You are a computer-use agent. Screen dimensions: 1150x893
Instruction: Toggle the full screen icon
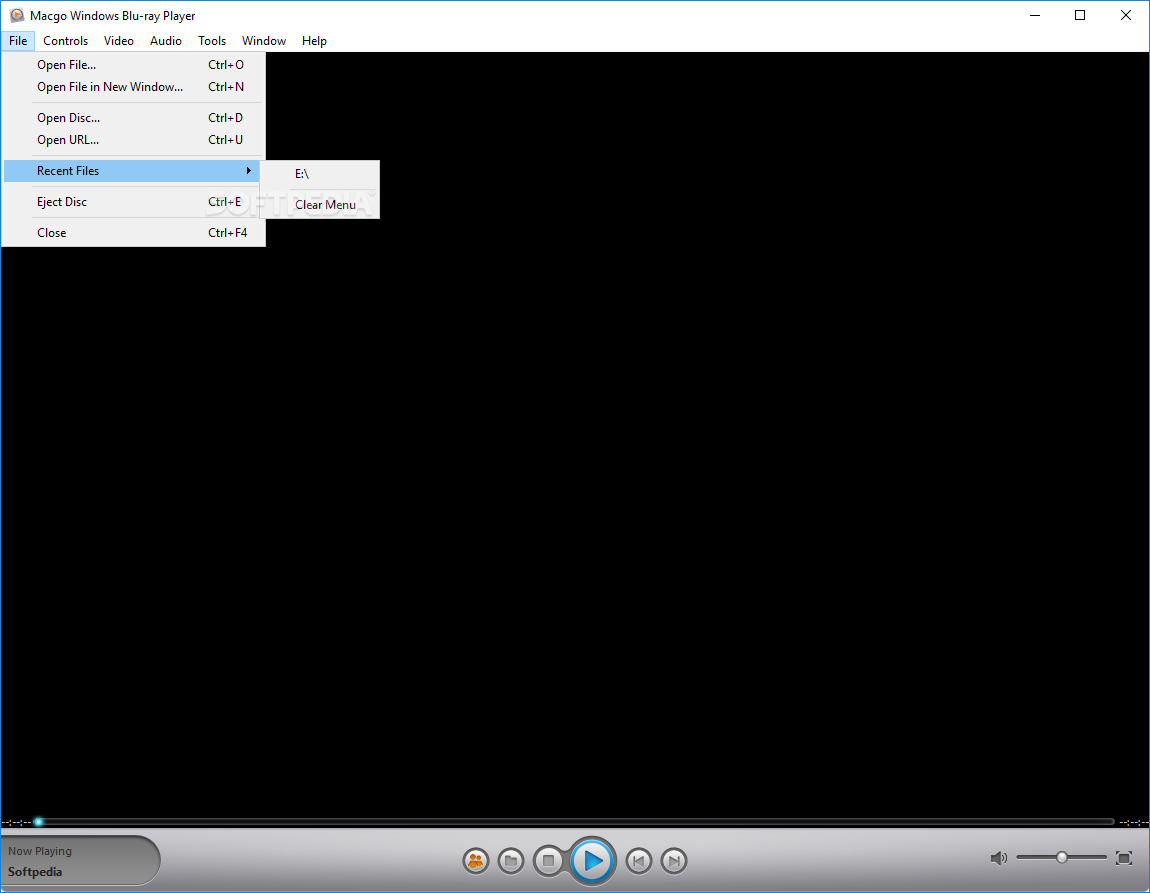[x=1124, y=858]
